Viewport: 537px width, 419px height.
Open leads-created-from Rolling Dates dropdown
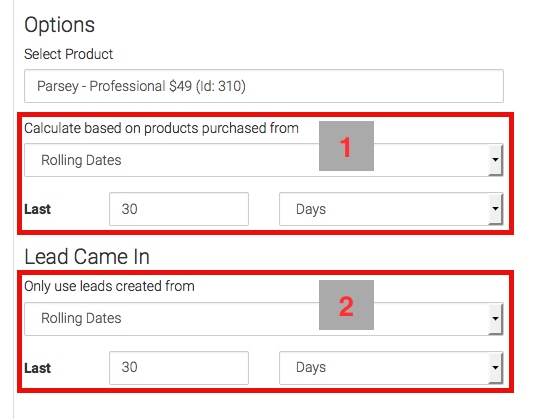click(x=263, y=319)
